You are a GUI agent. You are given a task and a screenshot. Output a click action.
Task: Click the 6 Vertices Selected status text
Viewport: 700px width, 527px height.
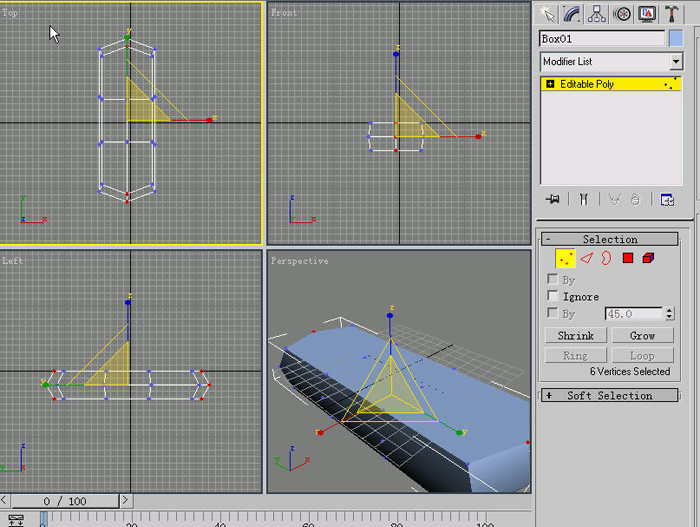(630, 372)
